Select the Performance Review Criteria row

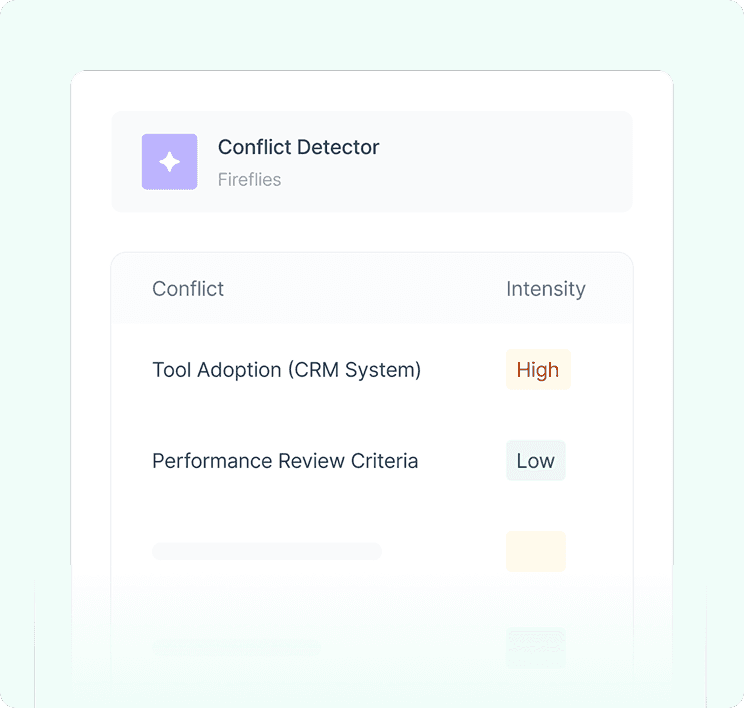coord(372,461)
